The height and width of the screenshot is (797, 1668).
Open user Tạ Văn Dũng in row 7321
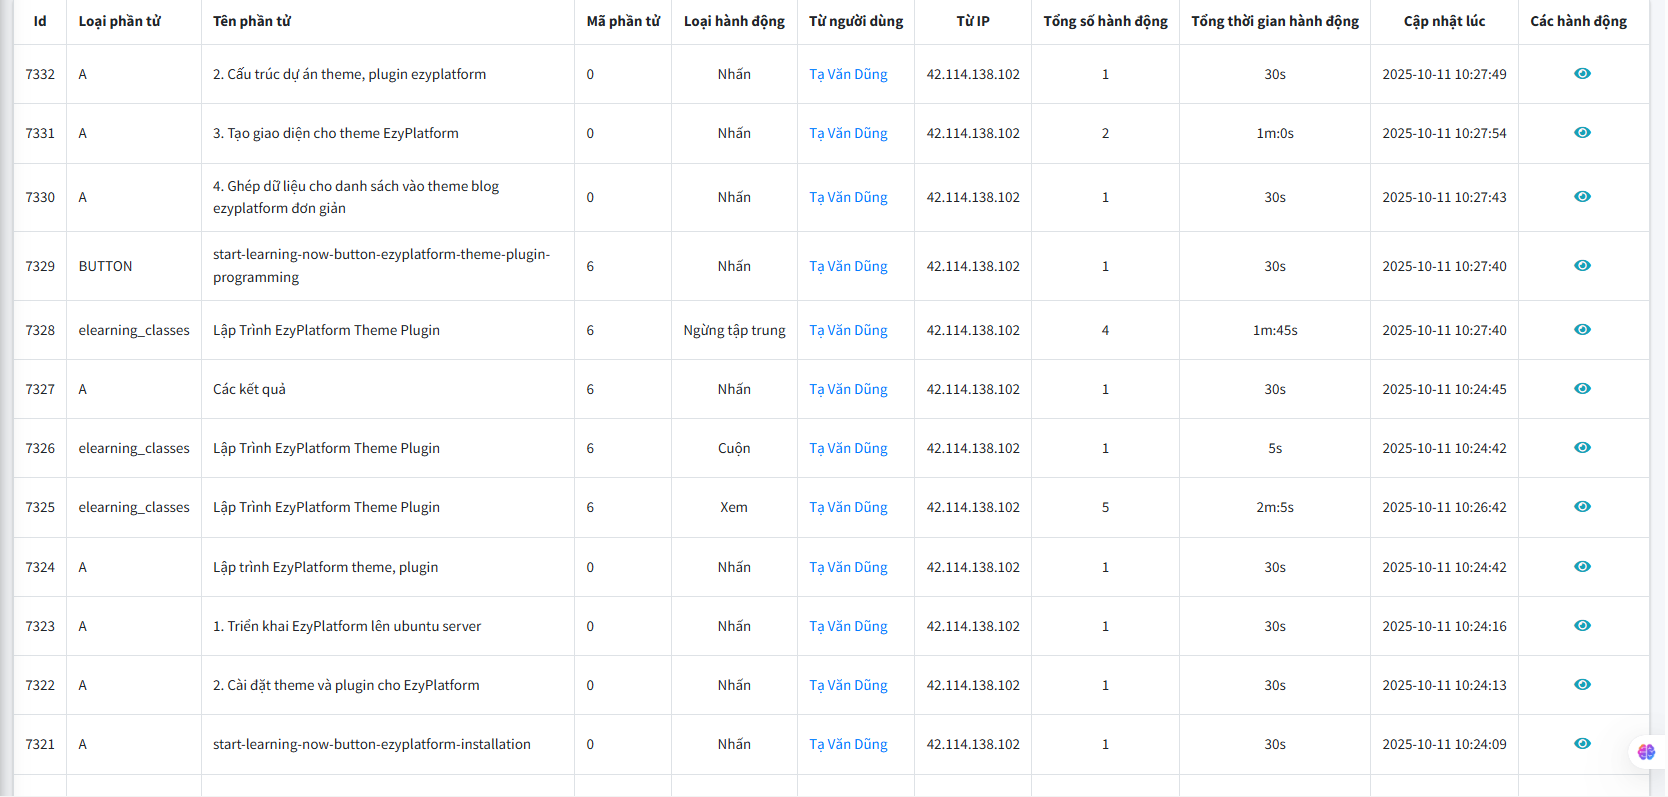(848, 744)
